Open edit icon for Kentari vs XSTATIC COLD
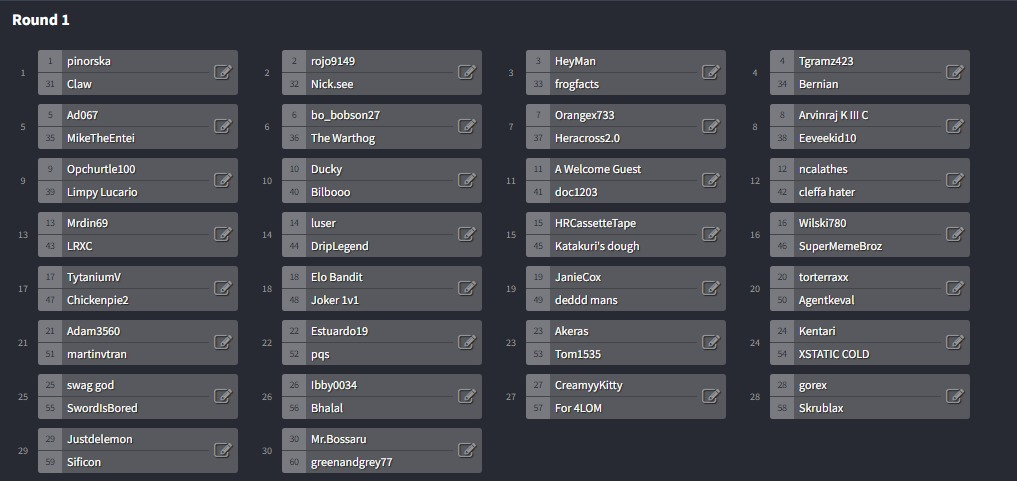The width and height of the screenshot is (1017, 481). point(955,342)
